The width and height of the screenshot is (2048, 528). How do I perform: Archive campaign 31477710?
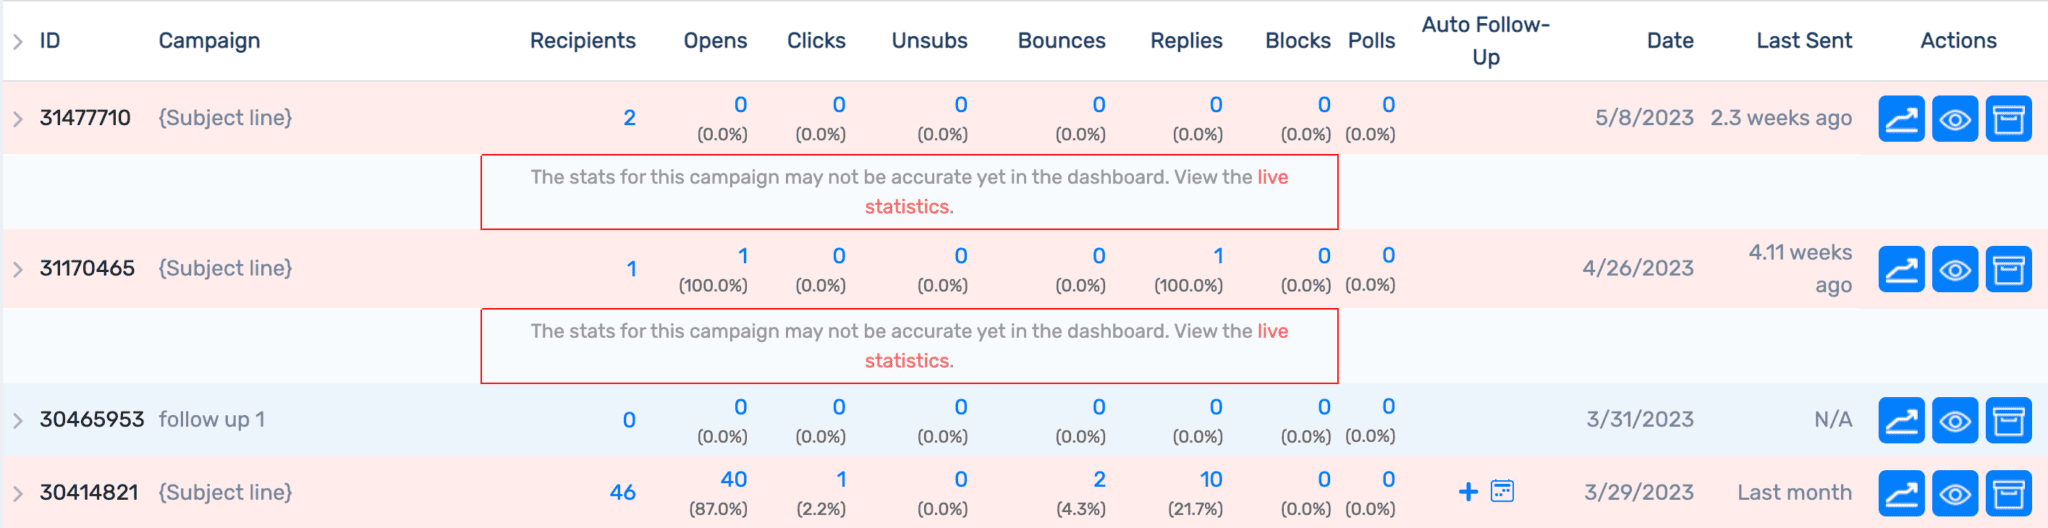[2008, 119]
